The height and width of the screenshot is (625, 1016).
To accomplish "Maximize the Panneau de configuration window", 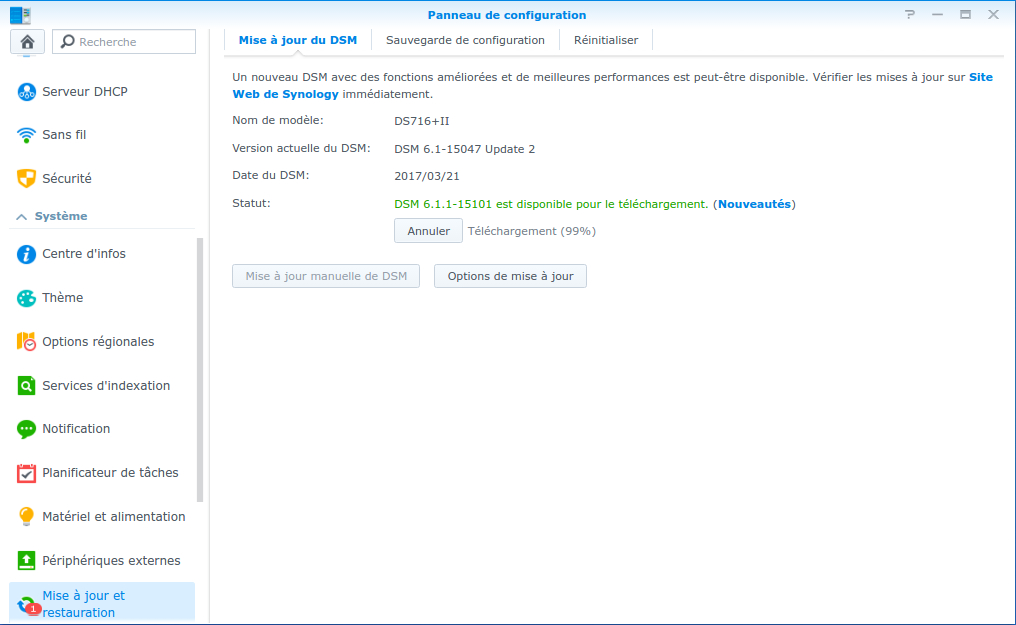I will click(x=965, y=14).
